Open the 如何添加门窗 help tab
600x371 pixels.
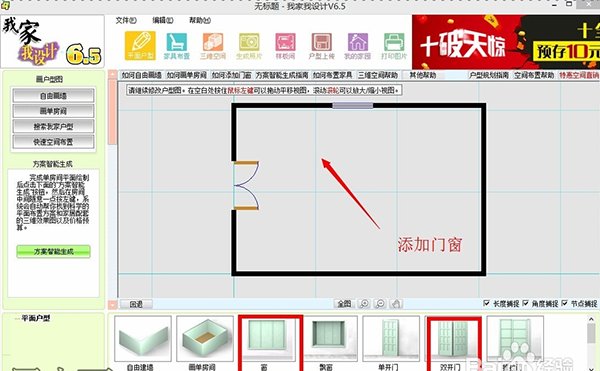pyautogui.click(x=231, y=75)
